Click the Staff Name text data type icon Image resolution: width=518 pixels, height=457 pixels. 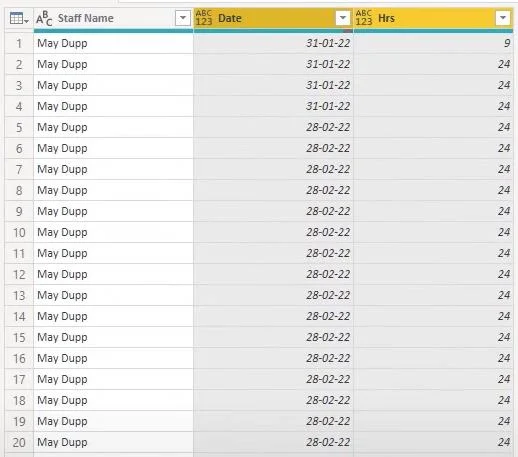[x=44, y=18]
